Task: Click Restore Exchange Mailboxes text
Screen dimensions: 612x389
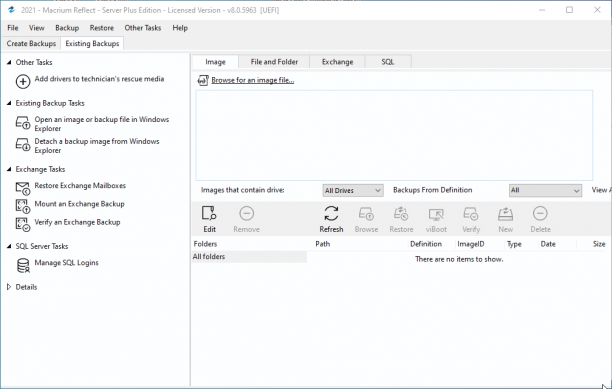Action: 80,186
